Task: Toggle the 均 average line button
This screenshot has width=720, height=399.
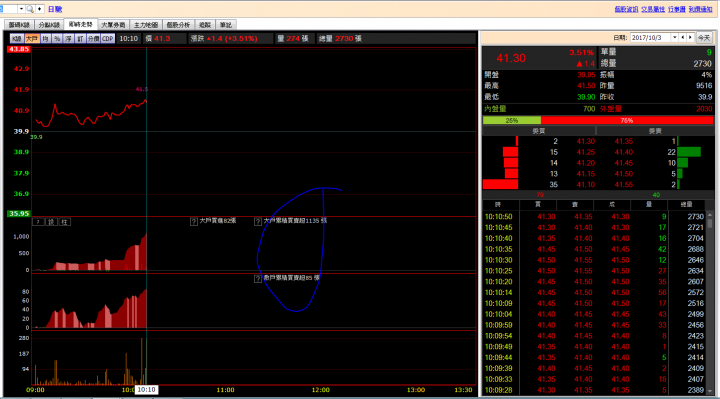Action: pyautogui.click(x=45, y=39)
